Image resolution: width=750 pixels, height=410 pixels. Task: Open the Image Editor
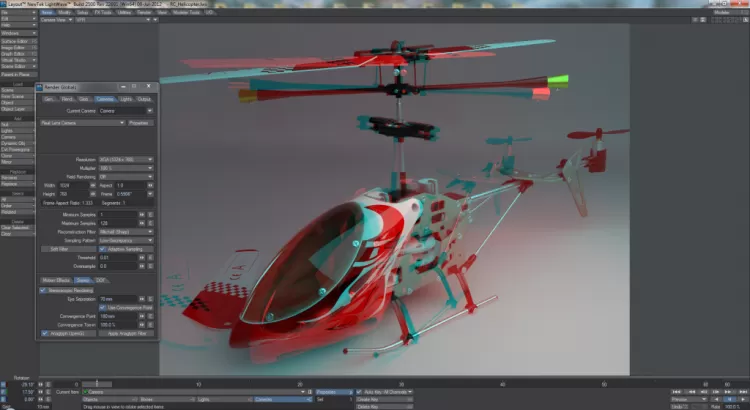click(19, 48)
